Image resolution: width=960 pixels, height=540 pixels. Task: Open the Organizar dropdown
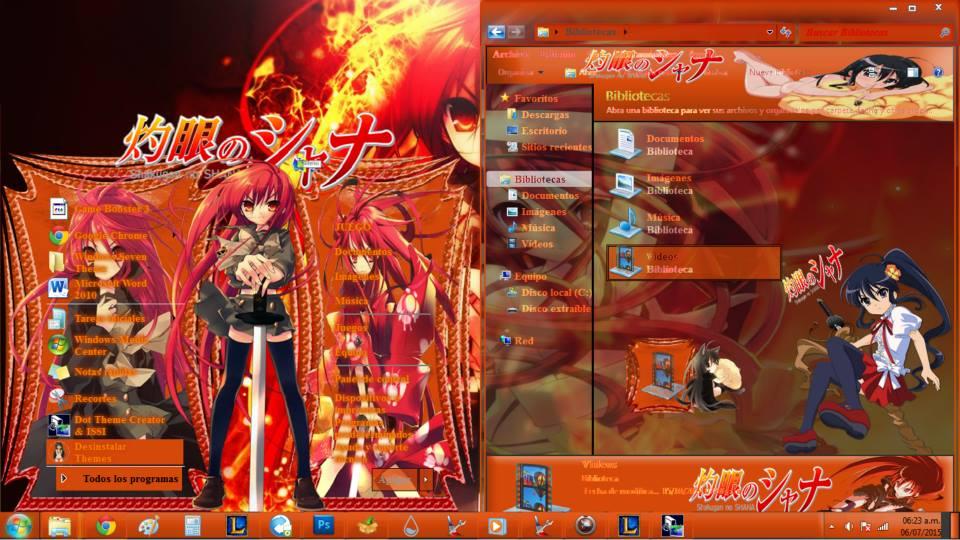coord(520,72)
